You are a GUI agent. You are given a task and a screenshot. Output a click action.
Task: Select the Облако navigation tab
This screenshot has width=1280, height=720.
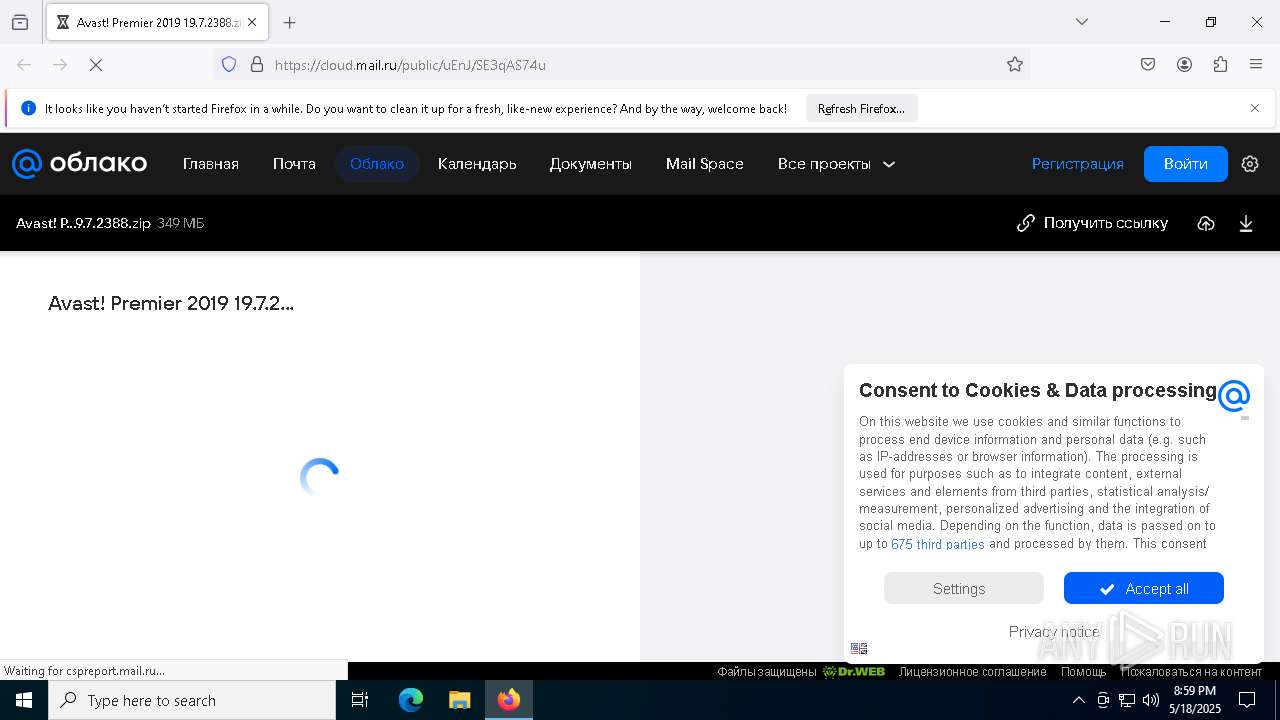[377, 164]
